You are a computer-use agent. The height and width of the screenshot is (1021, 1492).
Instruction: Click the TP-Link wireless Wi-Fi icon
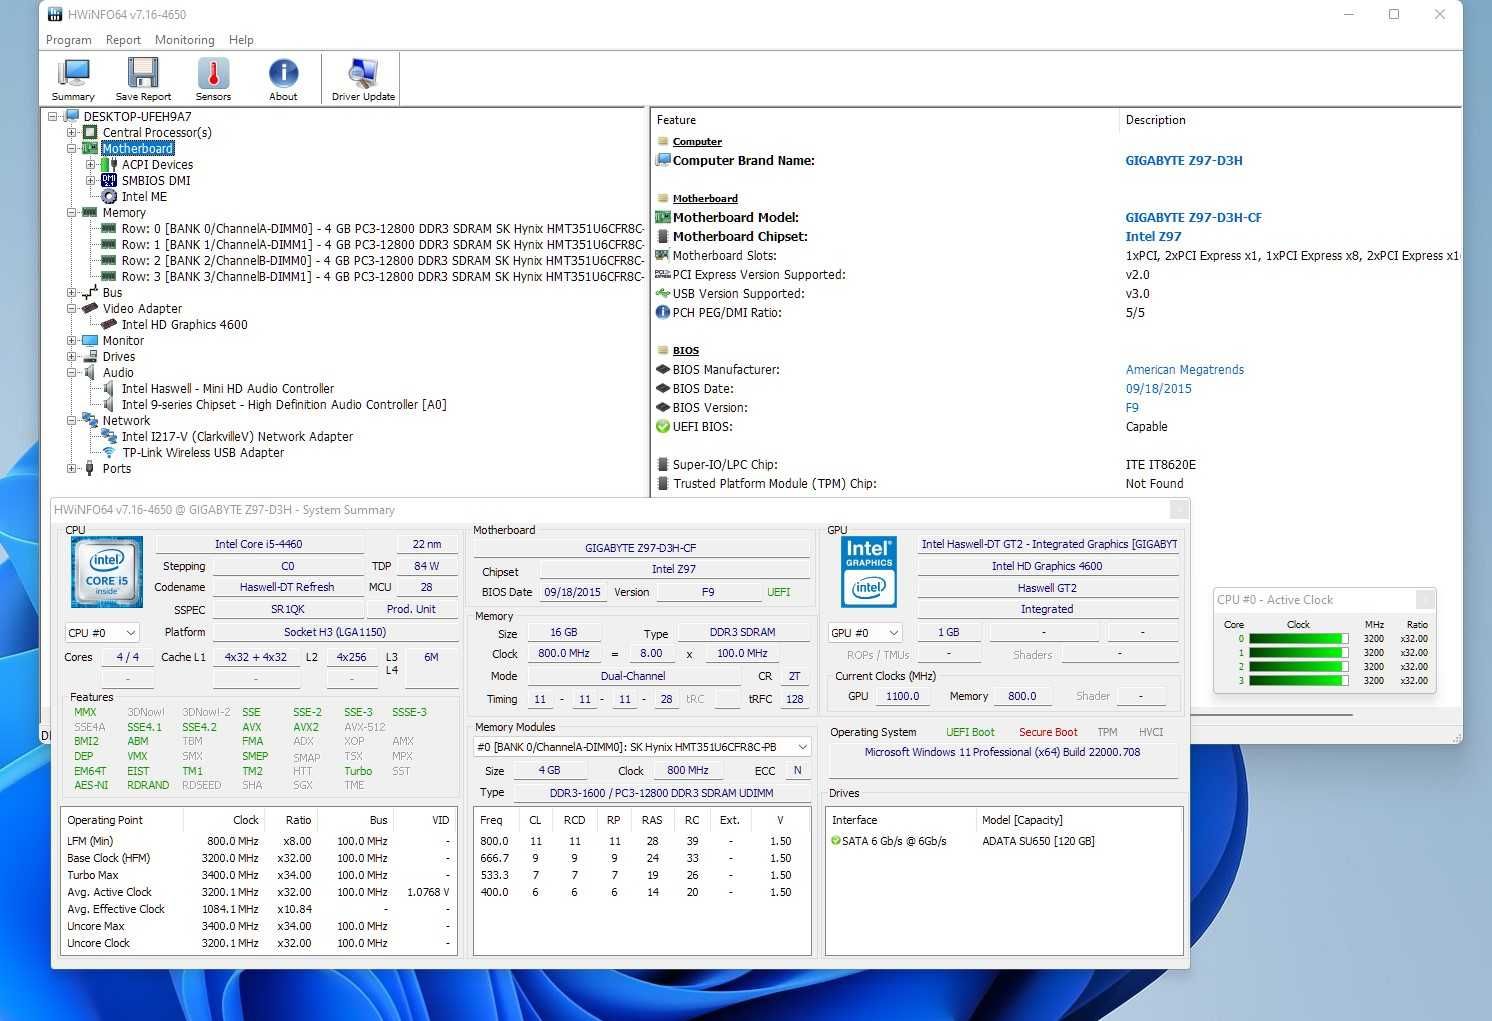(109, 453)
